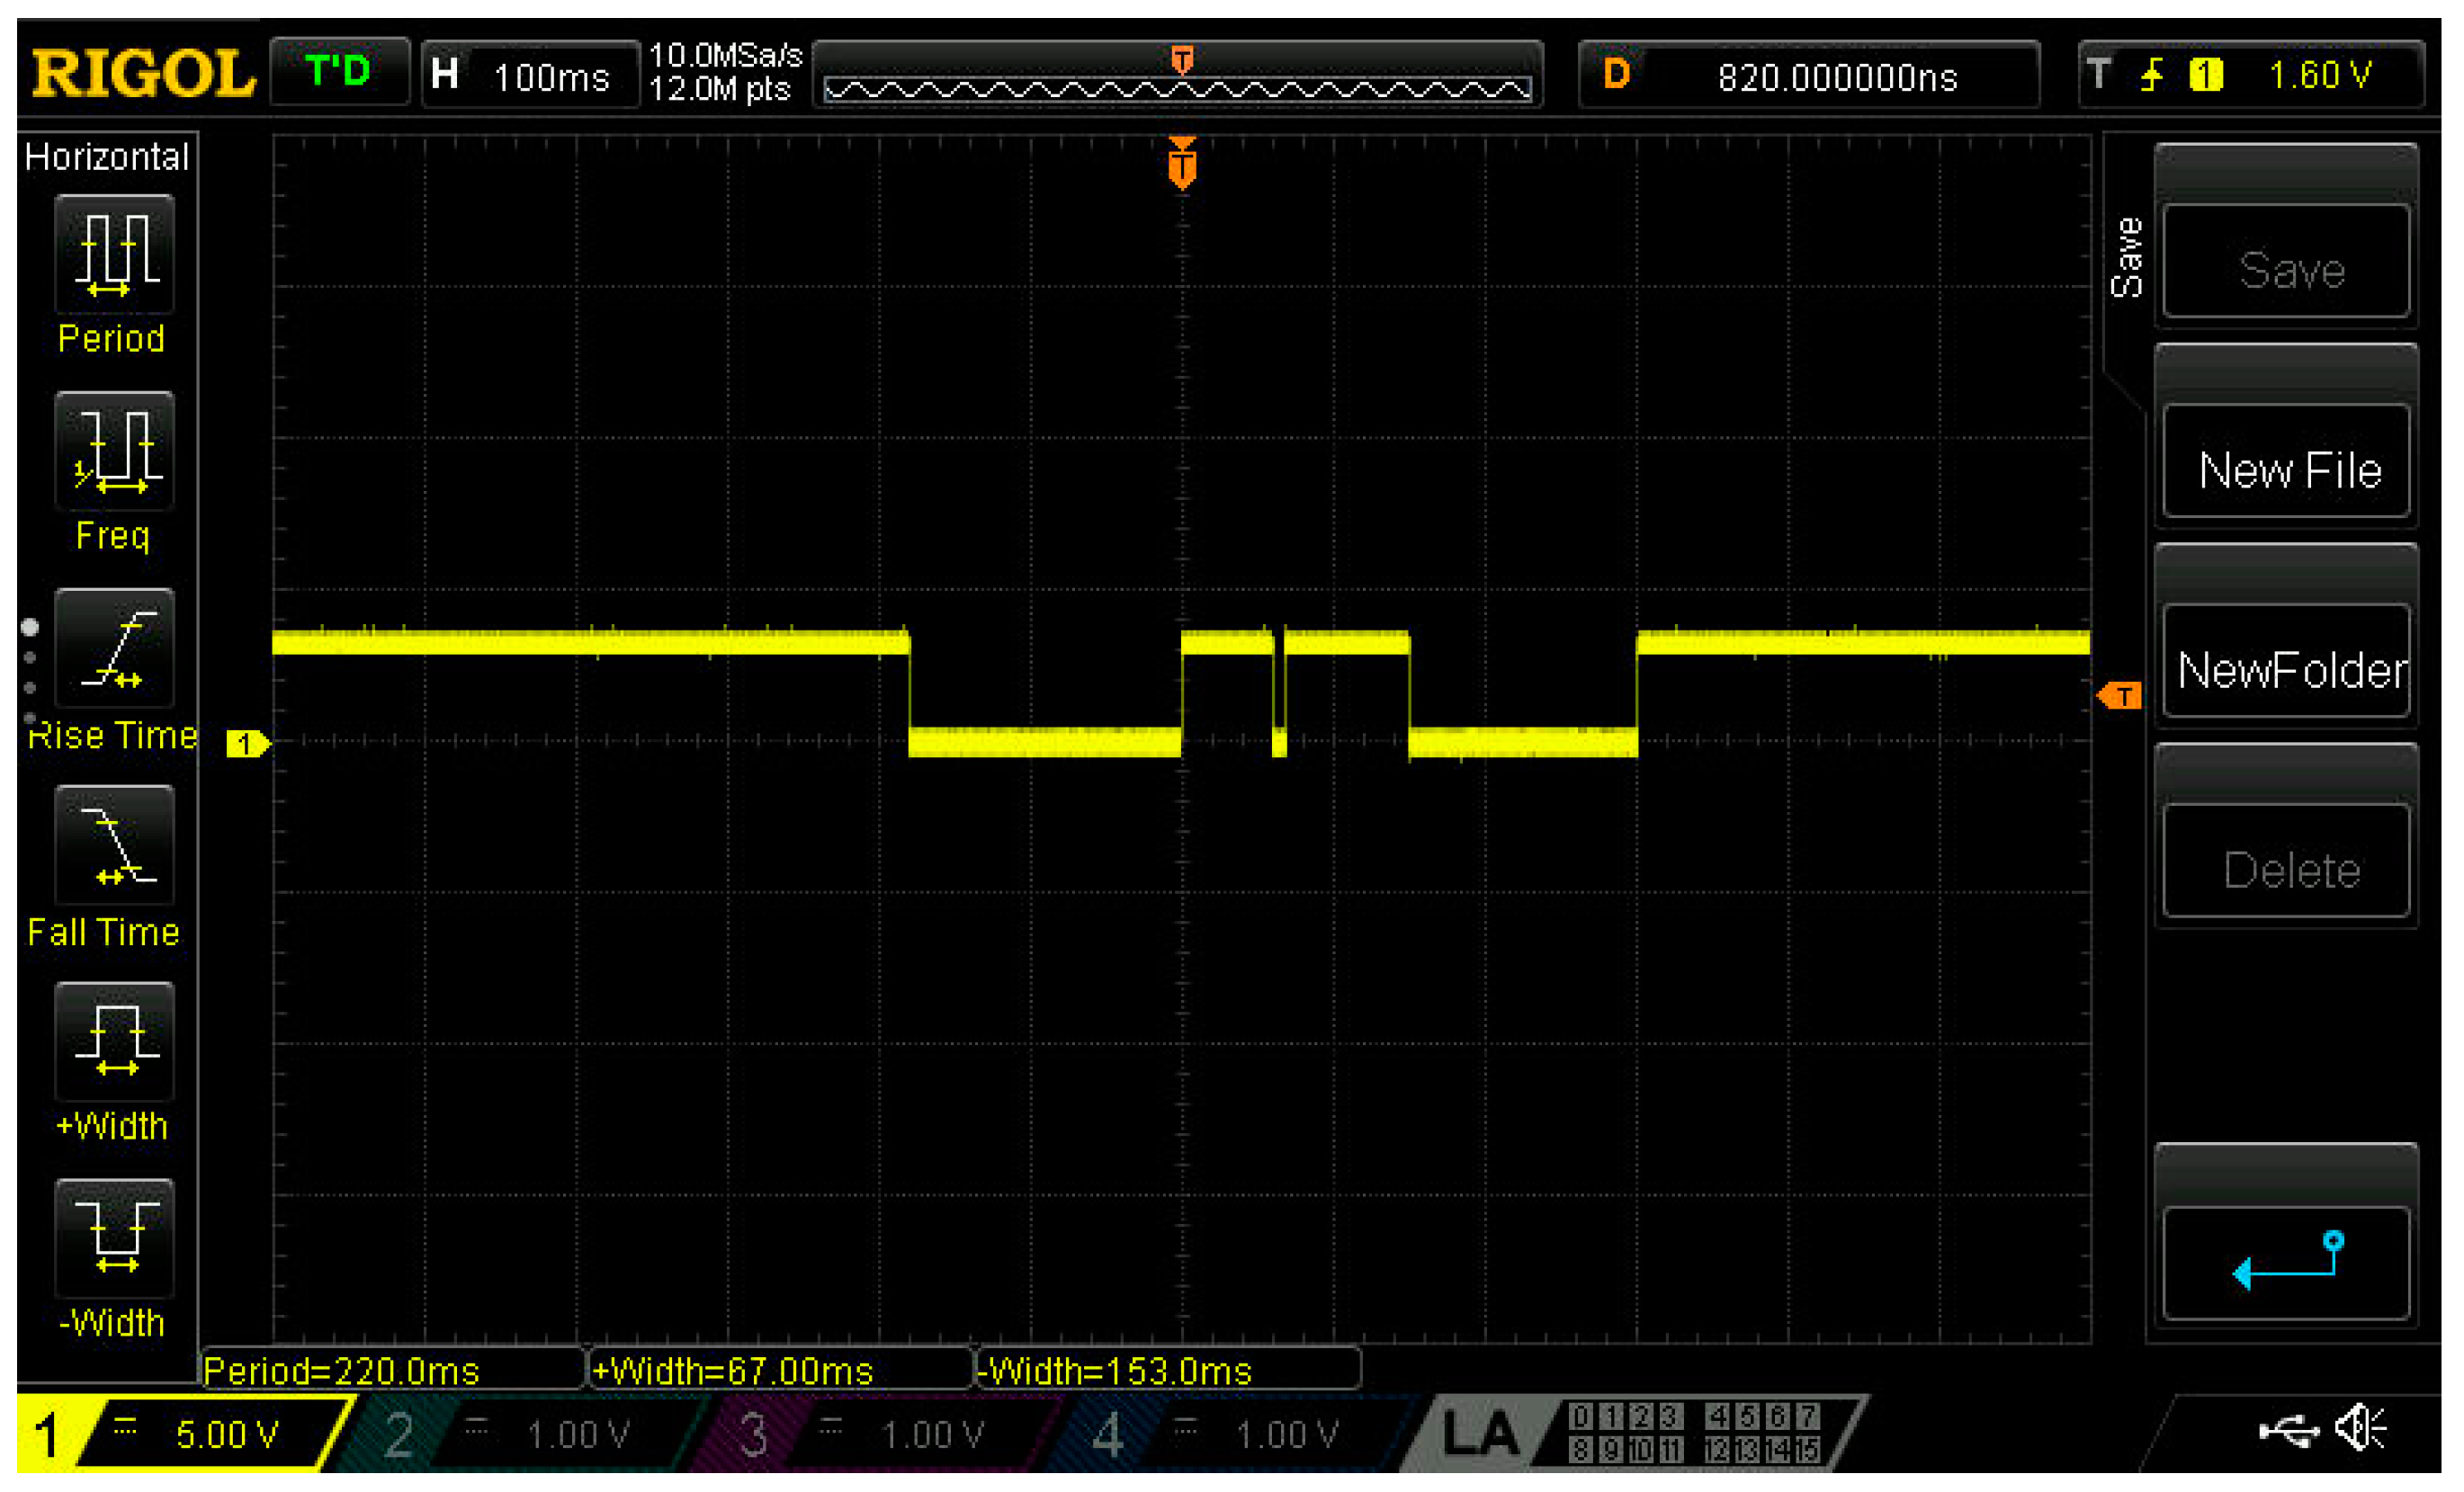Select the -Width measurement icon
The width and height of the screenshot is (2464, 1492).
point(114,1239)
